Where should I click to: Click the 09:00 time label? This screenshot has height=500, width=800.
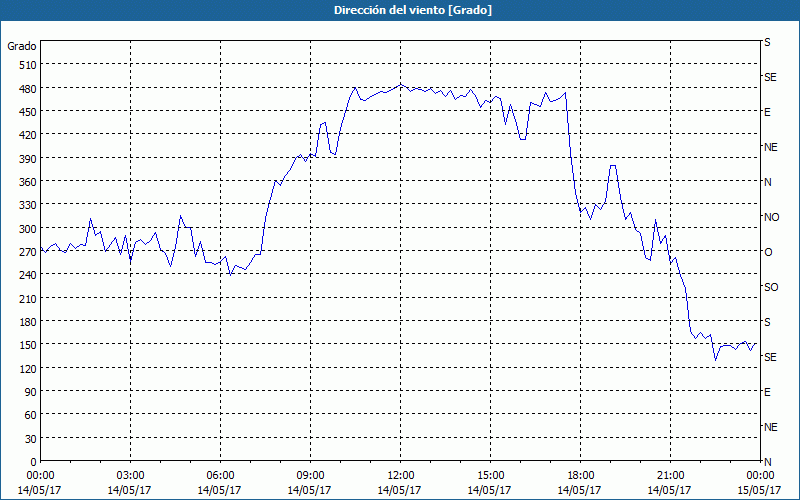click(x=310, y=476)
